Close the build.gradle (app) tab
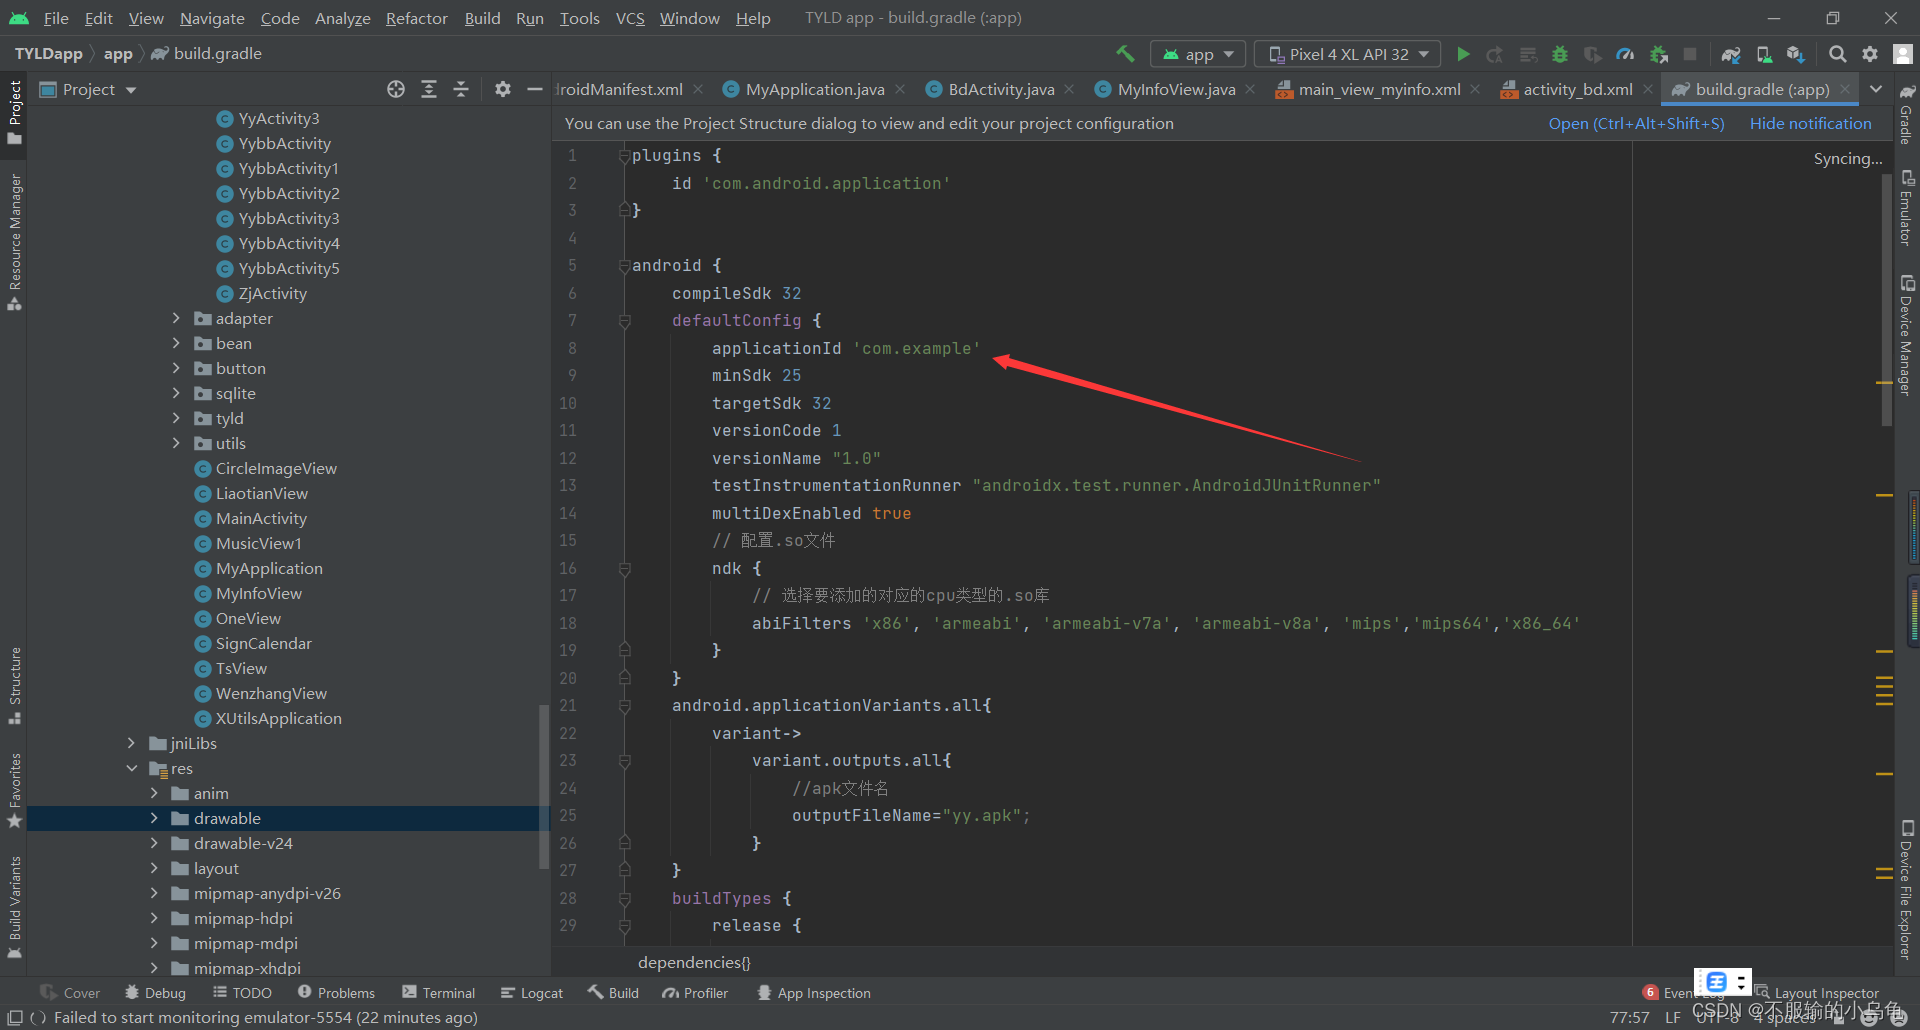The height and width of the screenshot is (1030, 1920). point(1845,89)
